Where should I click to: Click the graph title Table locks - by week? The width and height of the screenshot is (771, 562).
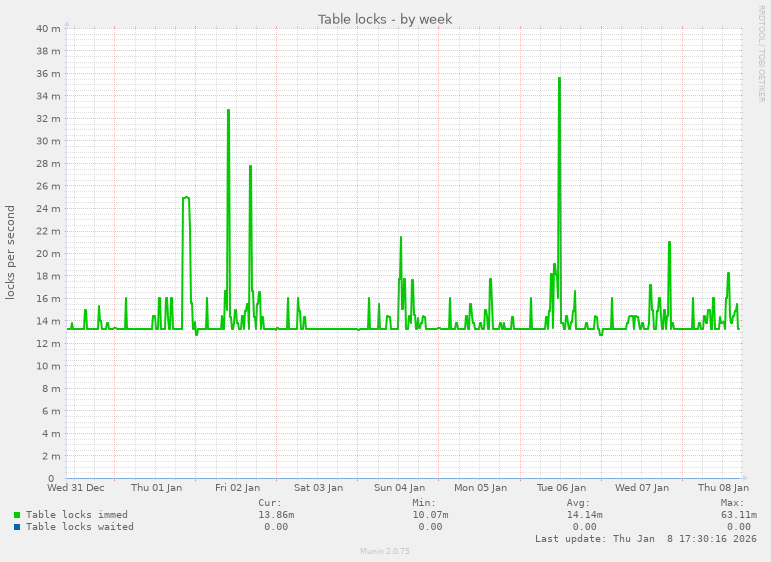point(385,19)
